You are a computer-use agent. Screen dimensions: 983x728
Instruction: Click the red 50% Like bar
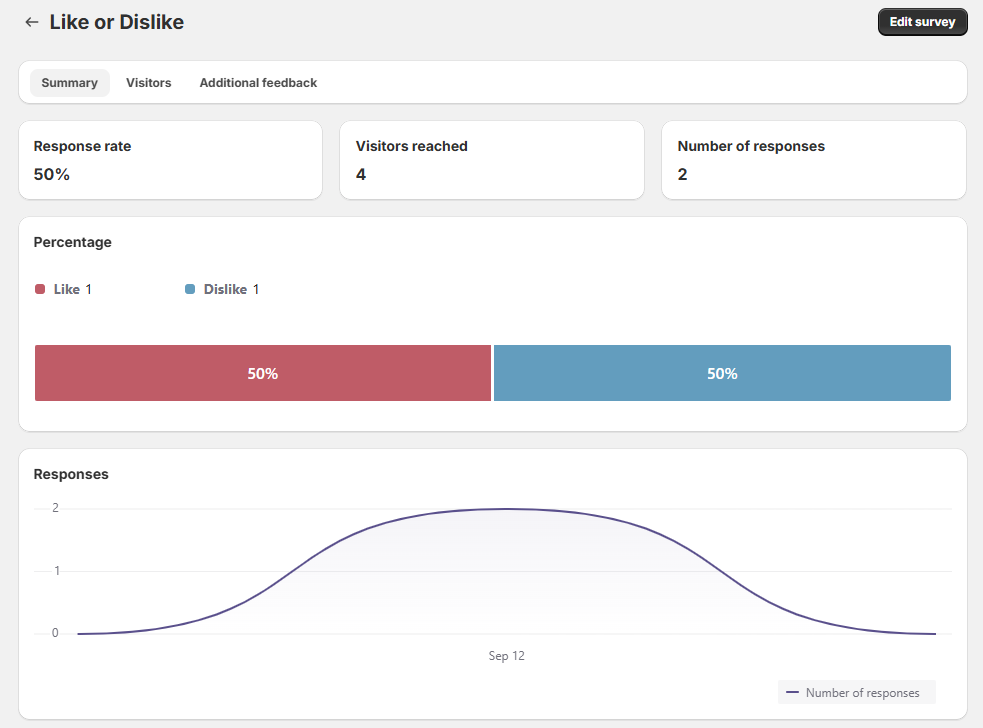tap(263, 373)
